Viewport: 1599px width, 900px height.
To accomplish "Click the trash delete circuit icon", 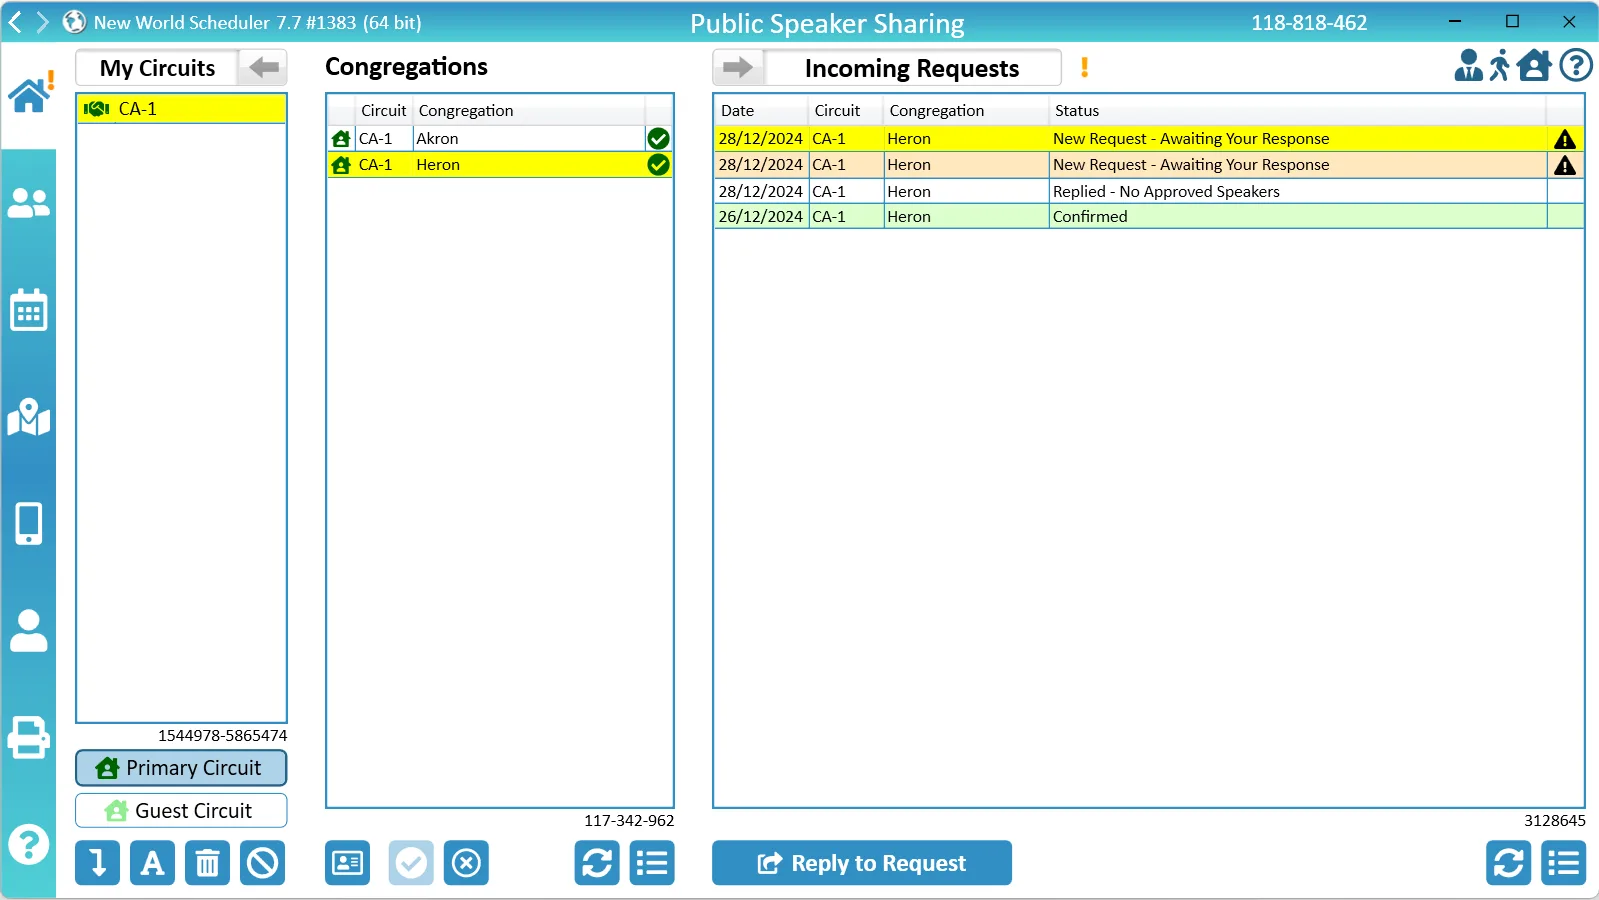I will [207, 863].
